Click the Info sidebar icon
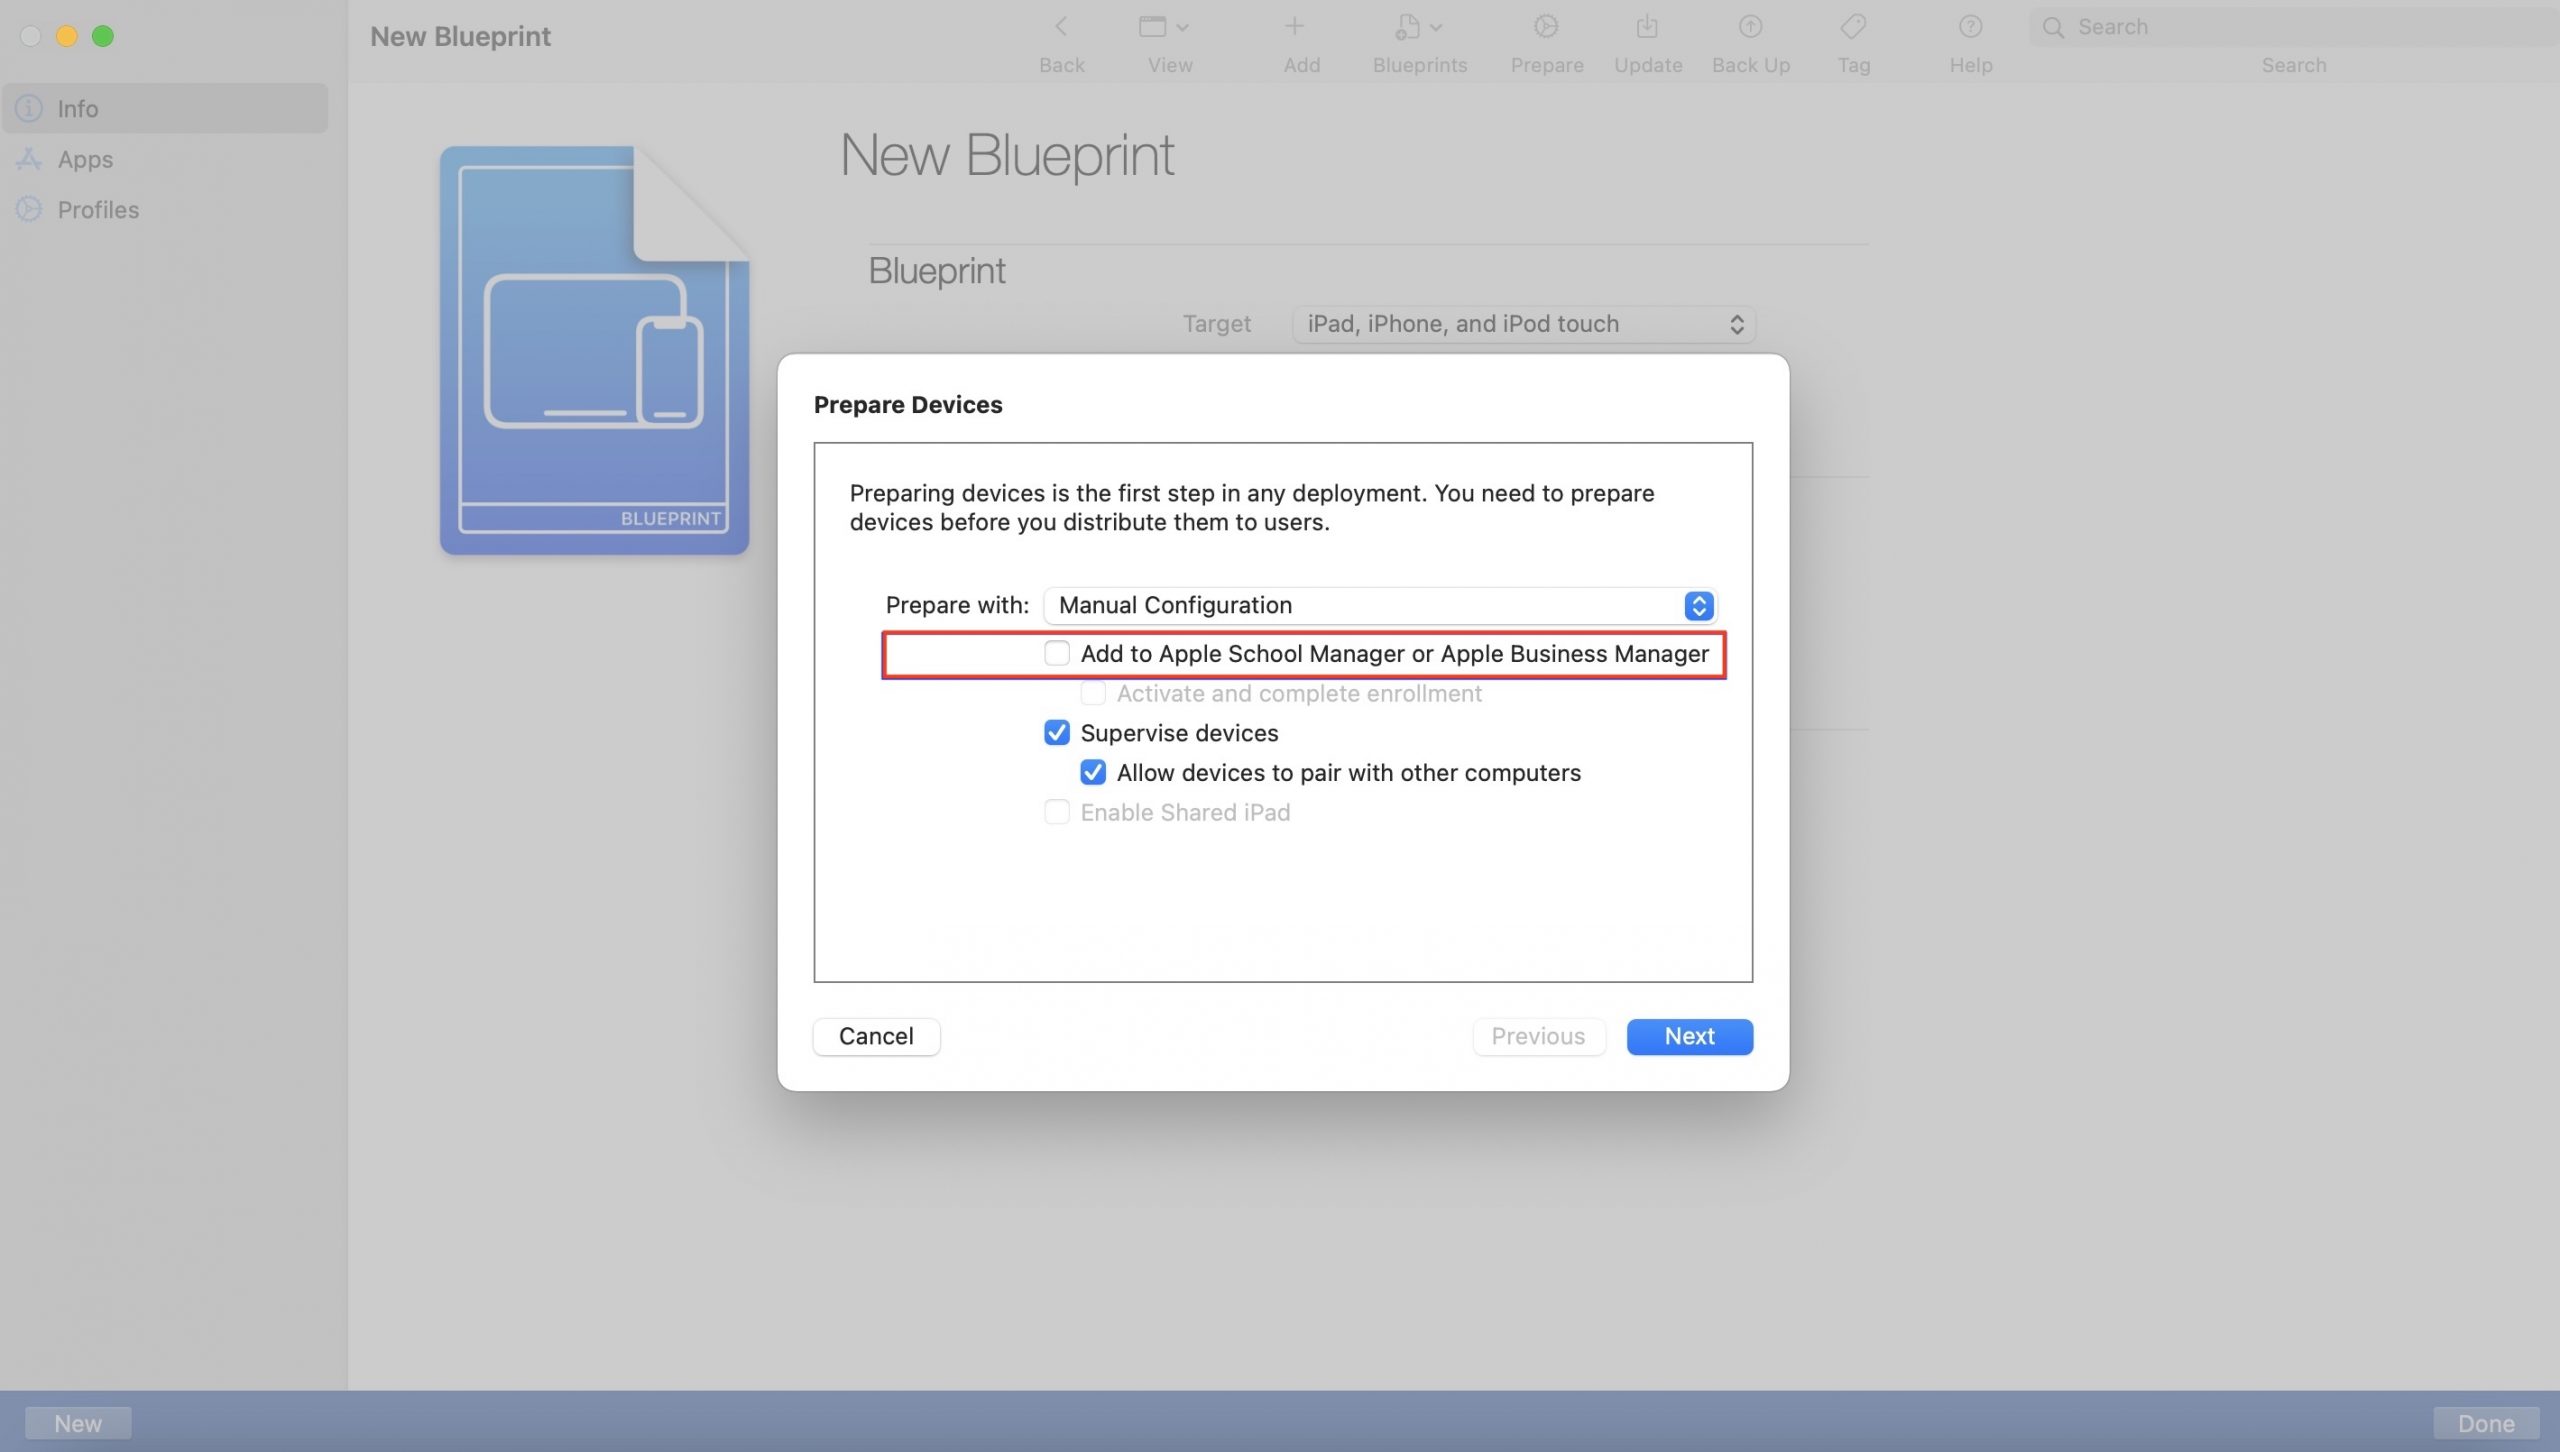Screen dimensions: 2560x1452 tap(28, 108)
